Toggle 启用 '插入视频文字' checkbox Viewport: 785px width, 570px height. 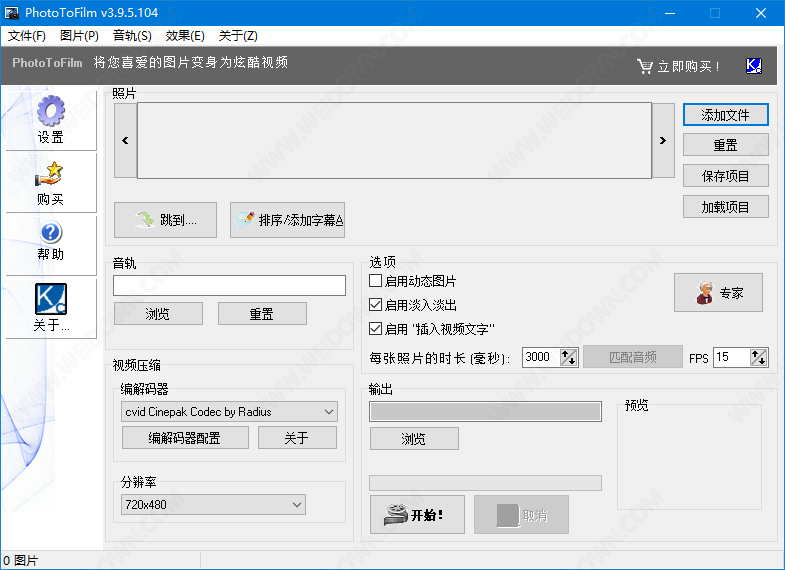click(x=375, y=329)
